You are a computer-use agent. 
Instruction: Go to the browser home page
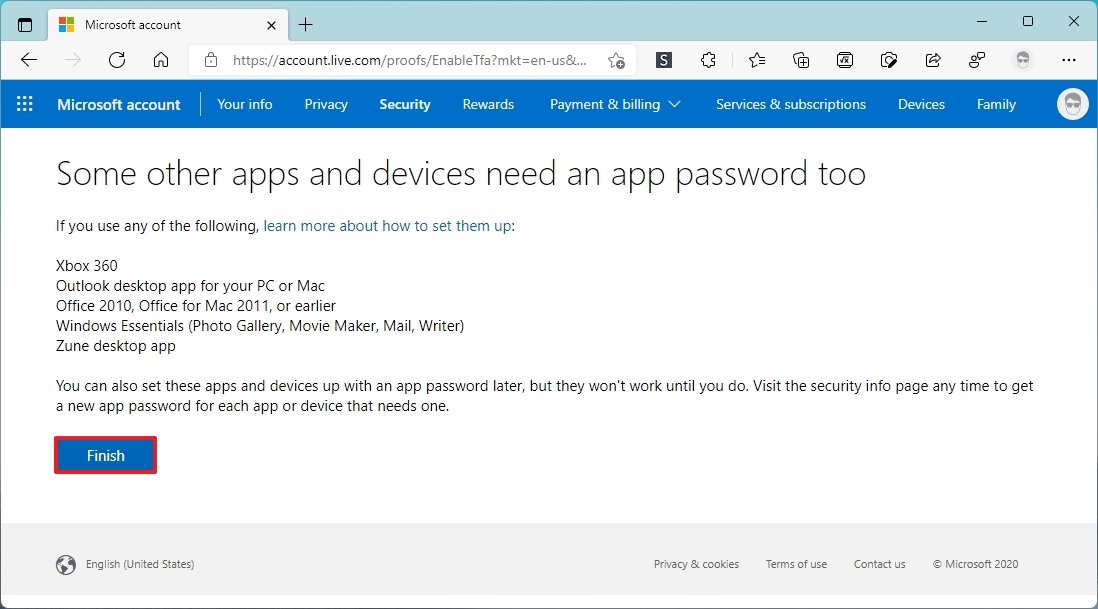pos(161,60)
